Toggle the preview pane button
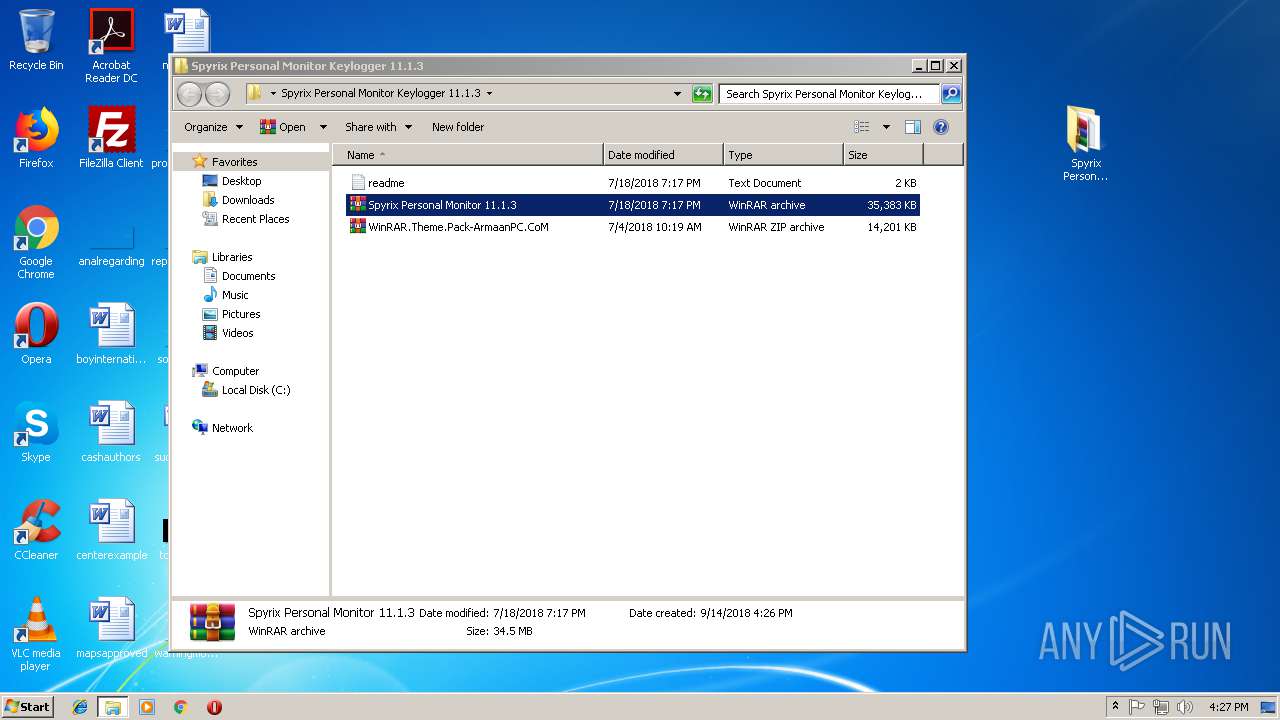This screenshot has width=1280, height=720. [x=912, y=127]
